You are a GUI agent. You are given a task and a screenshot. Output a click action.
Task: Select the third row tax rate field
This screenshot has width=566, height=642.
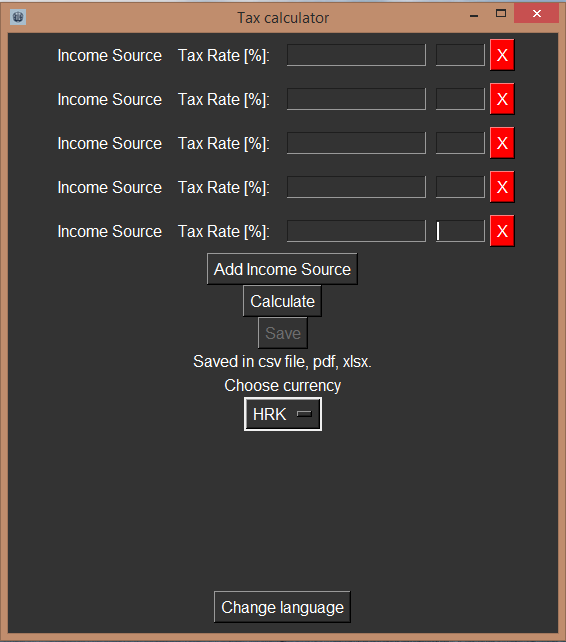pyautogui.click(x=460, y=143)
